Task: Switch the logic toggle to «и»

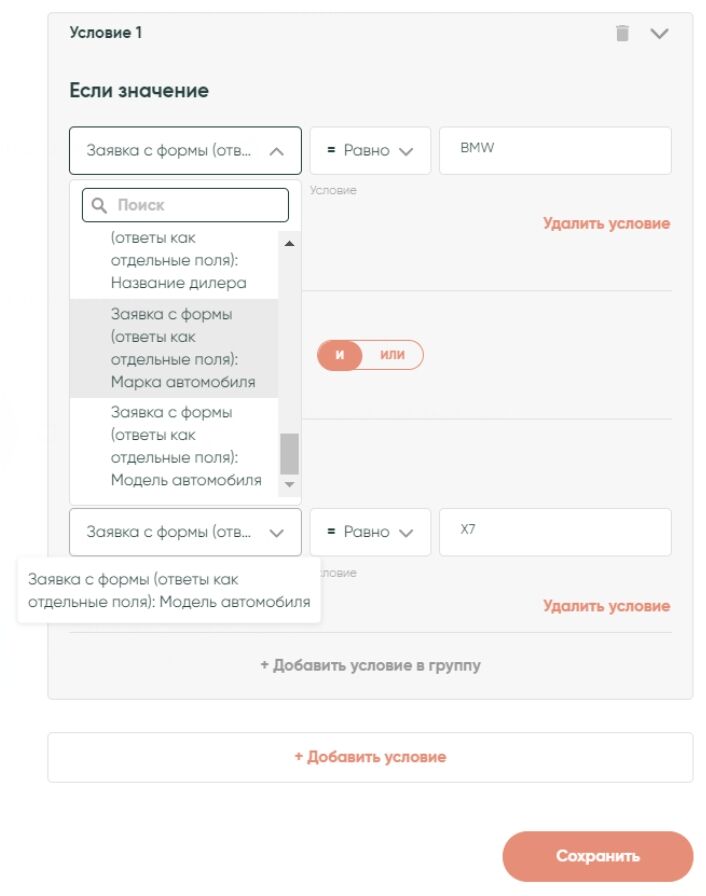Action: [x=340, y=355]
